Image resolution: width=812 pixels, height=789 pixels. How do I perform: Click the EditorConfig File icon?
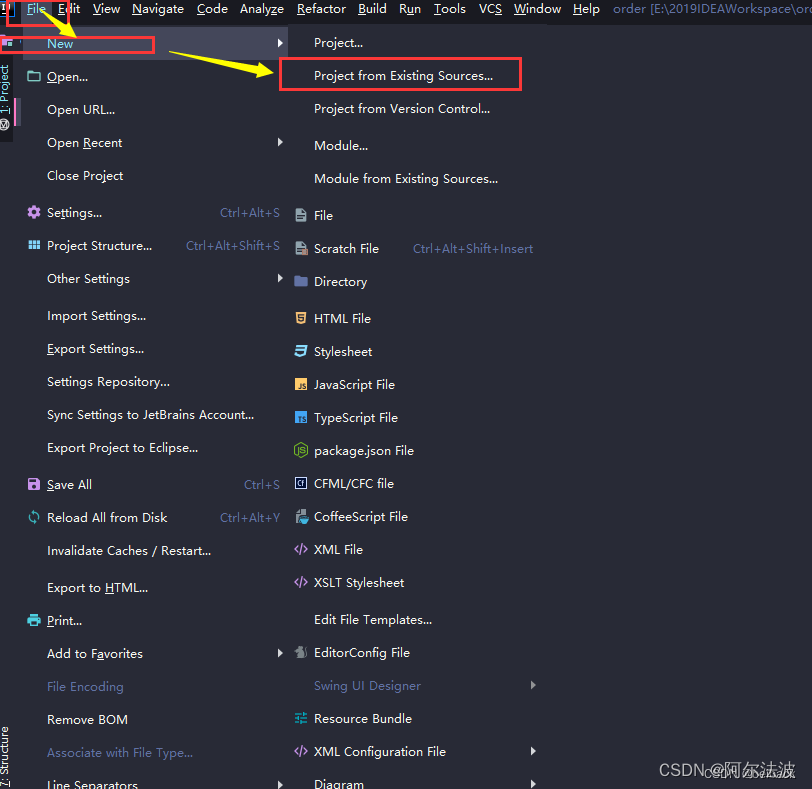(x=301, y=652)
